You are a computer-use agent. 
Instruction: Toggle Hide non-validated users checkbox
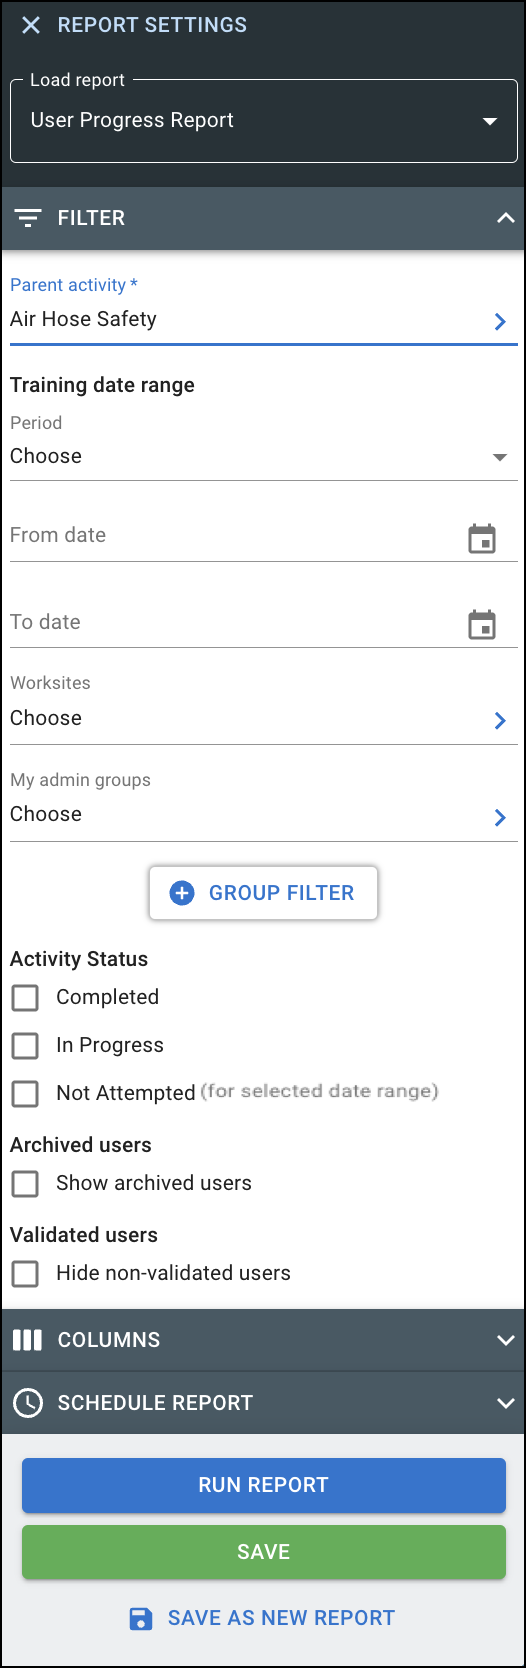pyautogui.click(x=25, y=1273)
